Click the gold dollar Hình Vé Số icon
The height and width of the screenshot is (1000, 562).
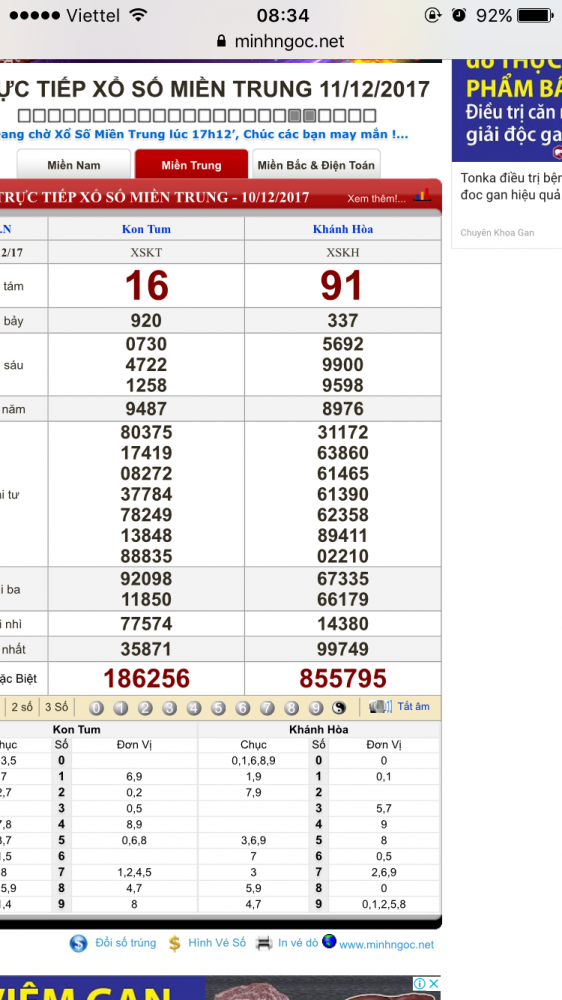pos(175,944)
